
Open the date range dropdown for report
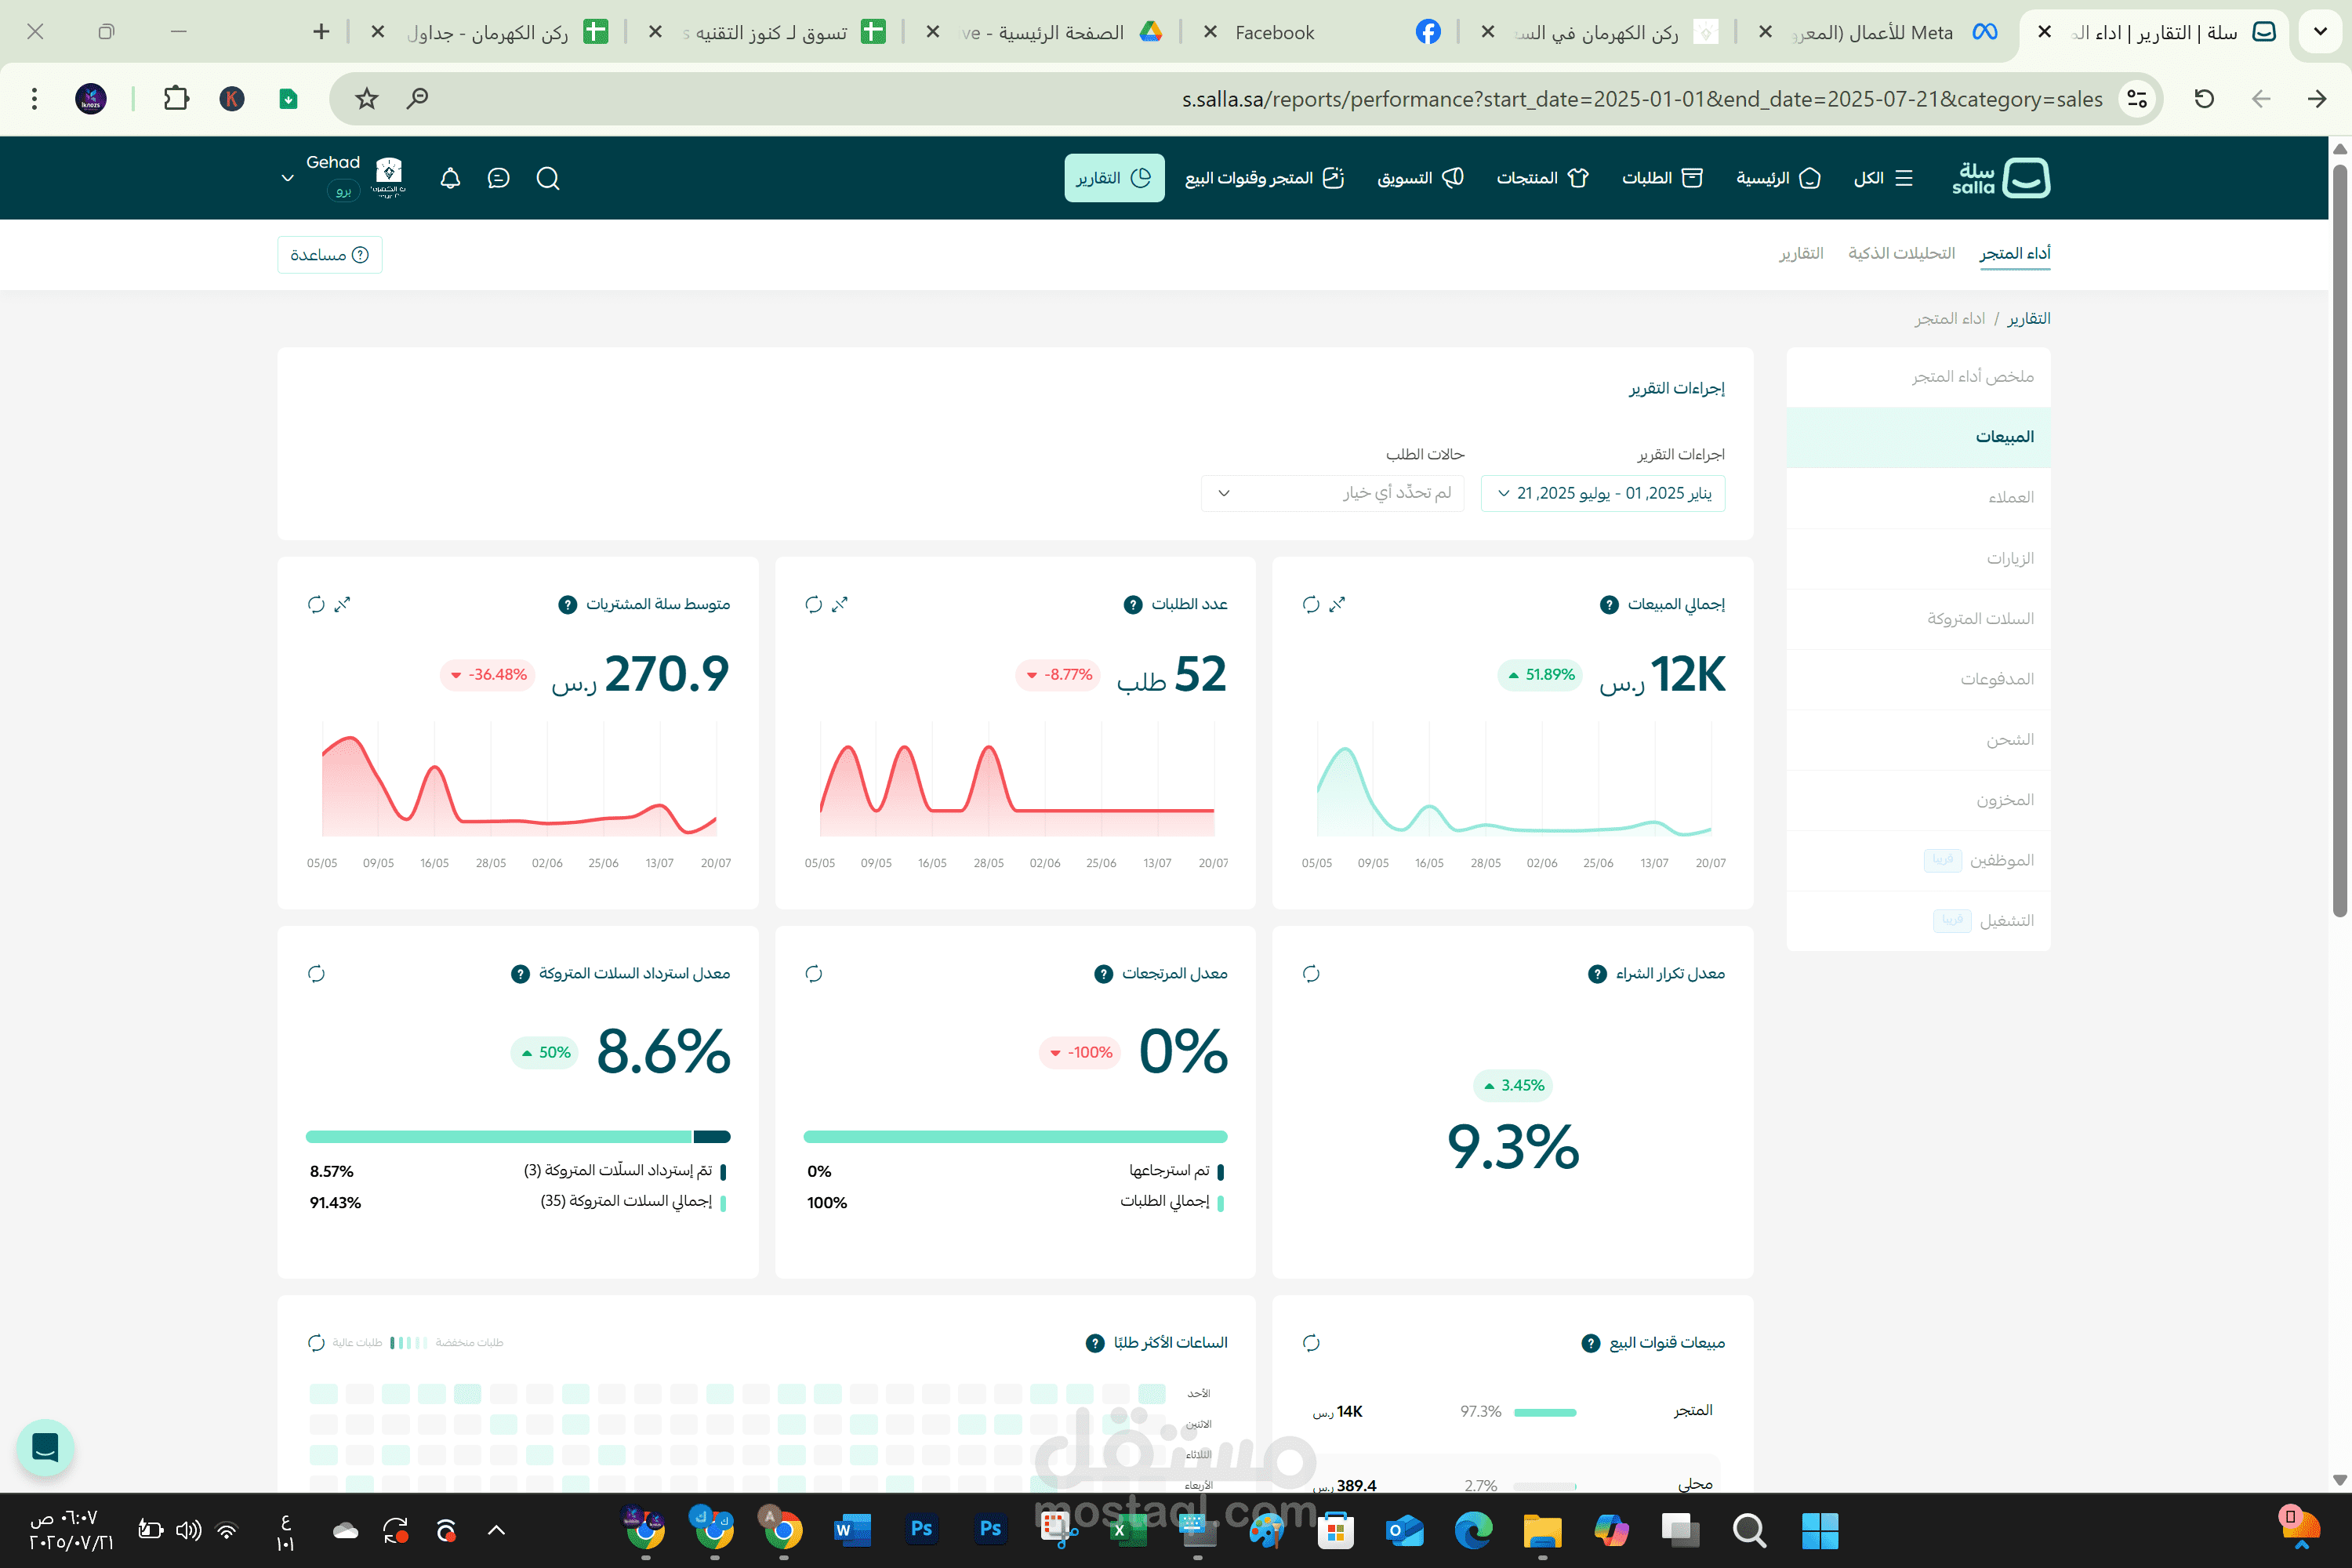[x=1602, y=493]
